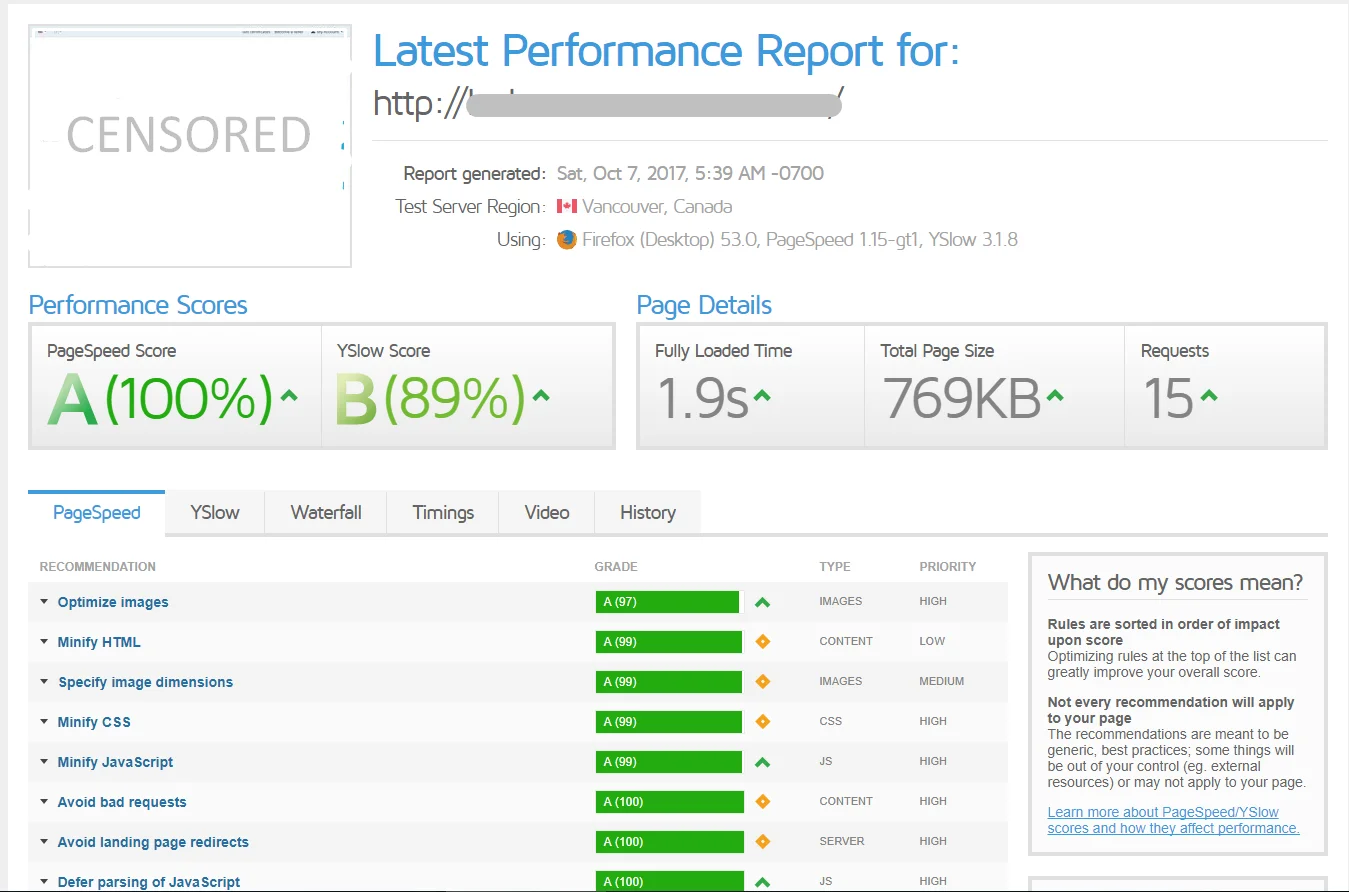Image resolution: width=1349 pixels, height=892 pixels.
Task: Switch to the YSlow tab
Action: (x=215, y=513)
